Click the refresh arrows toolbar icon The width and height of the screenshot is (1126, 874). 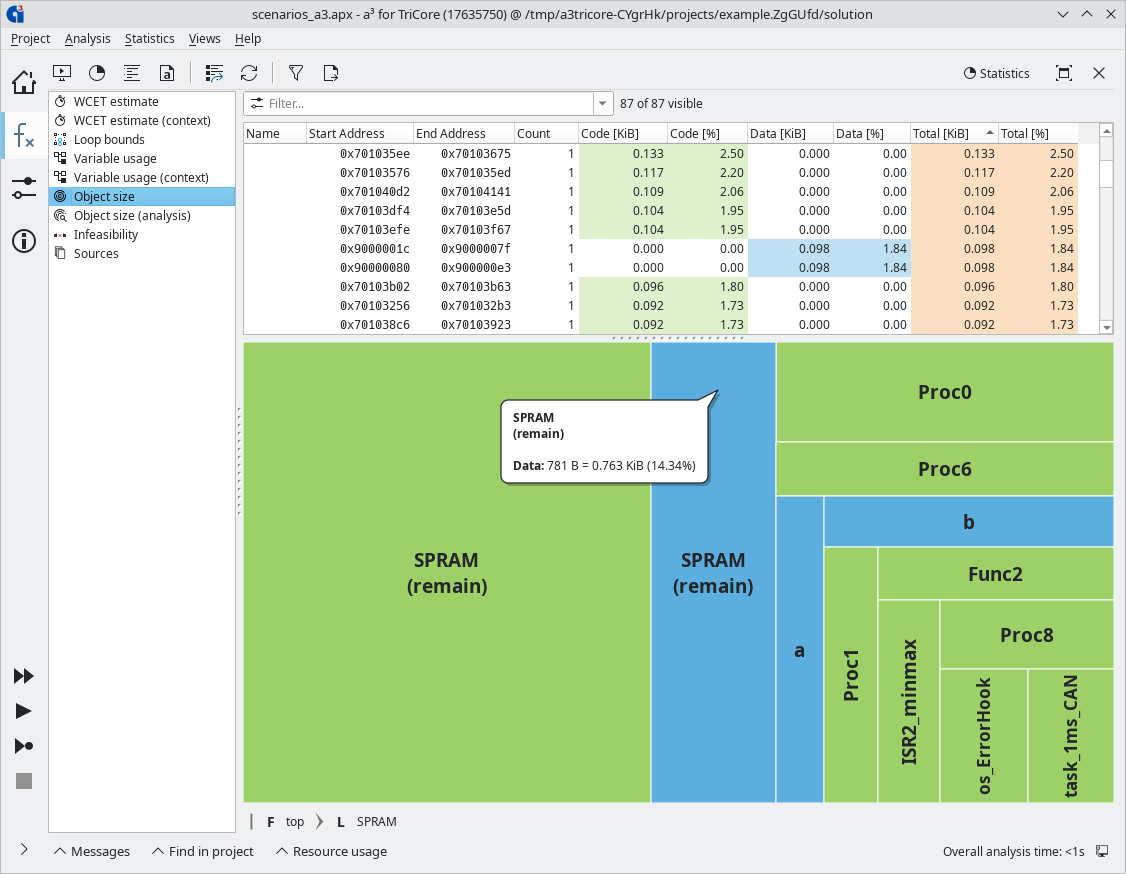point(249,73)
